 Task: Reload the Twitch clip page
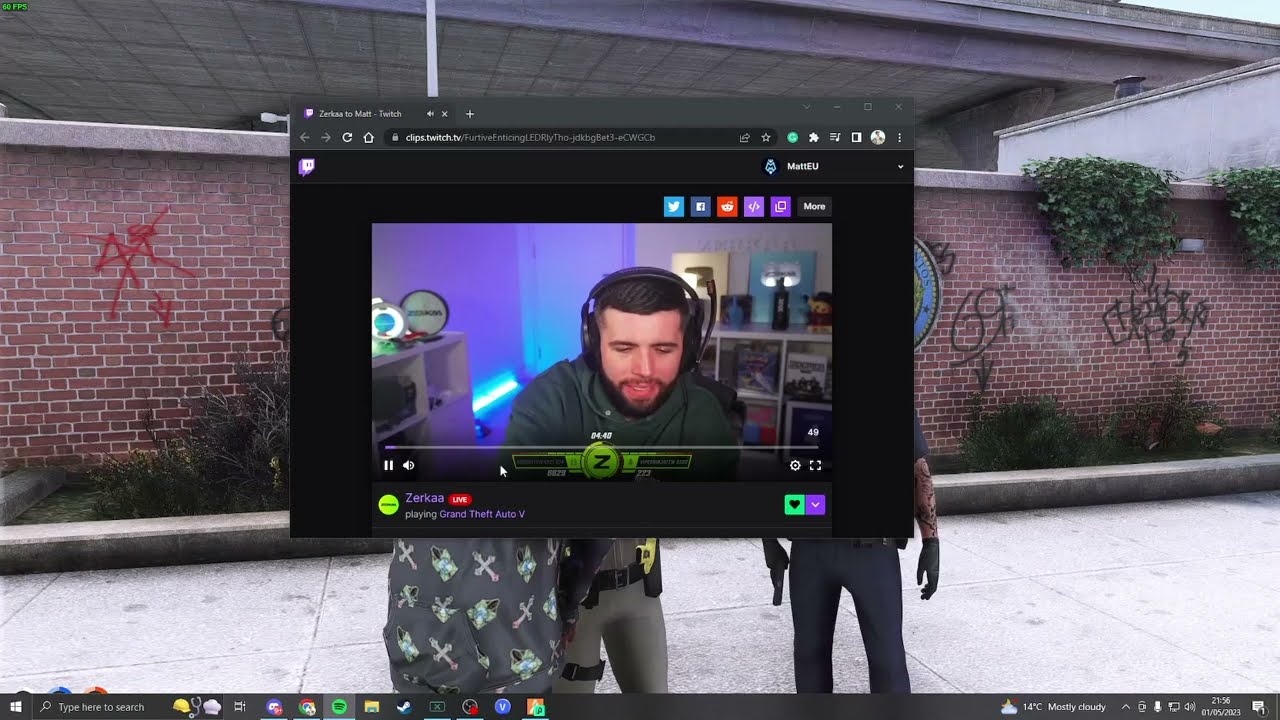point(347,137)
